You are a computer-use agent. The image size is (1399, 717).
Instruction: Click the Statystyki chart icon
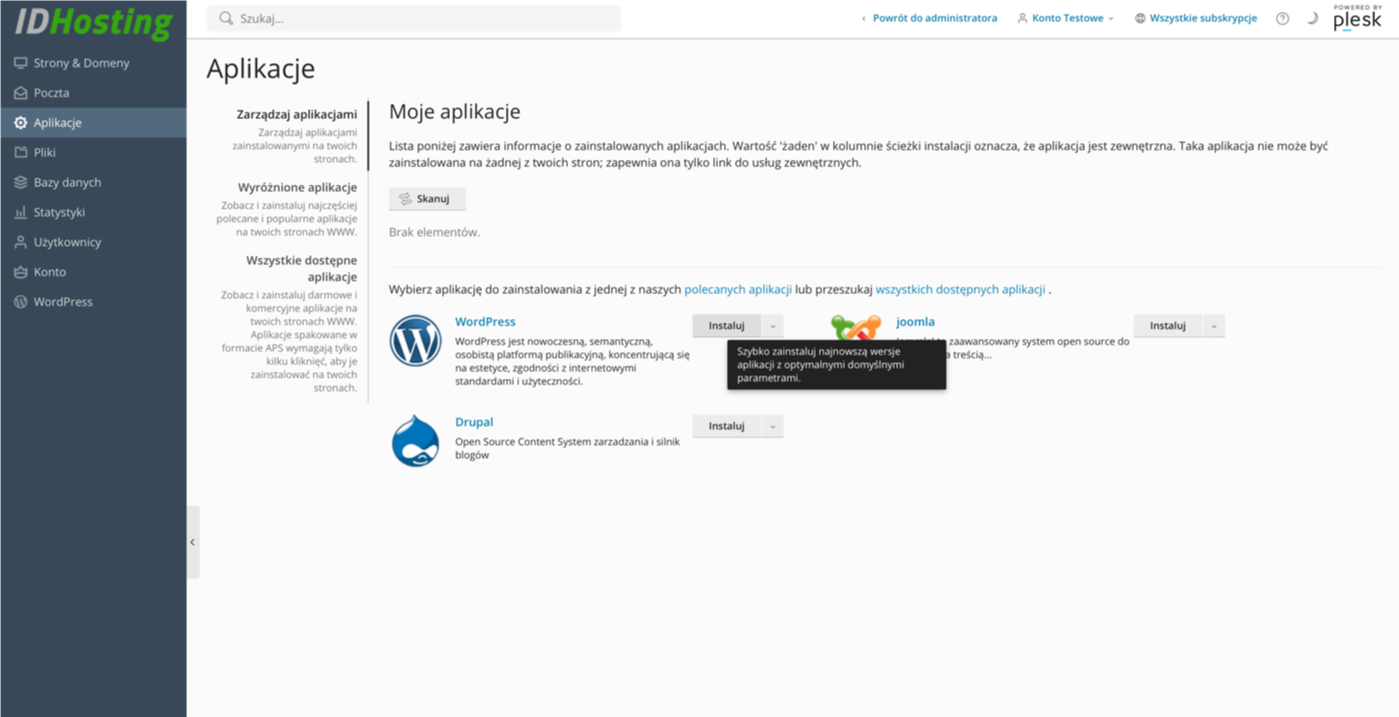pyautogui.click(x=21, y=212)
